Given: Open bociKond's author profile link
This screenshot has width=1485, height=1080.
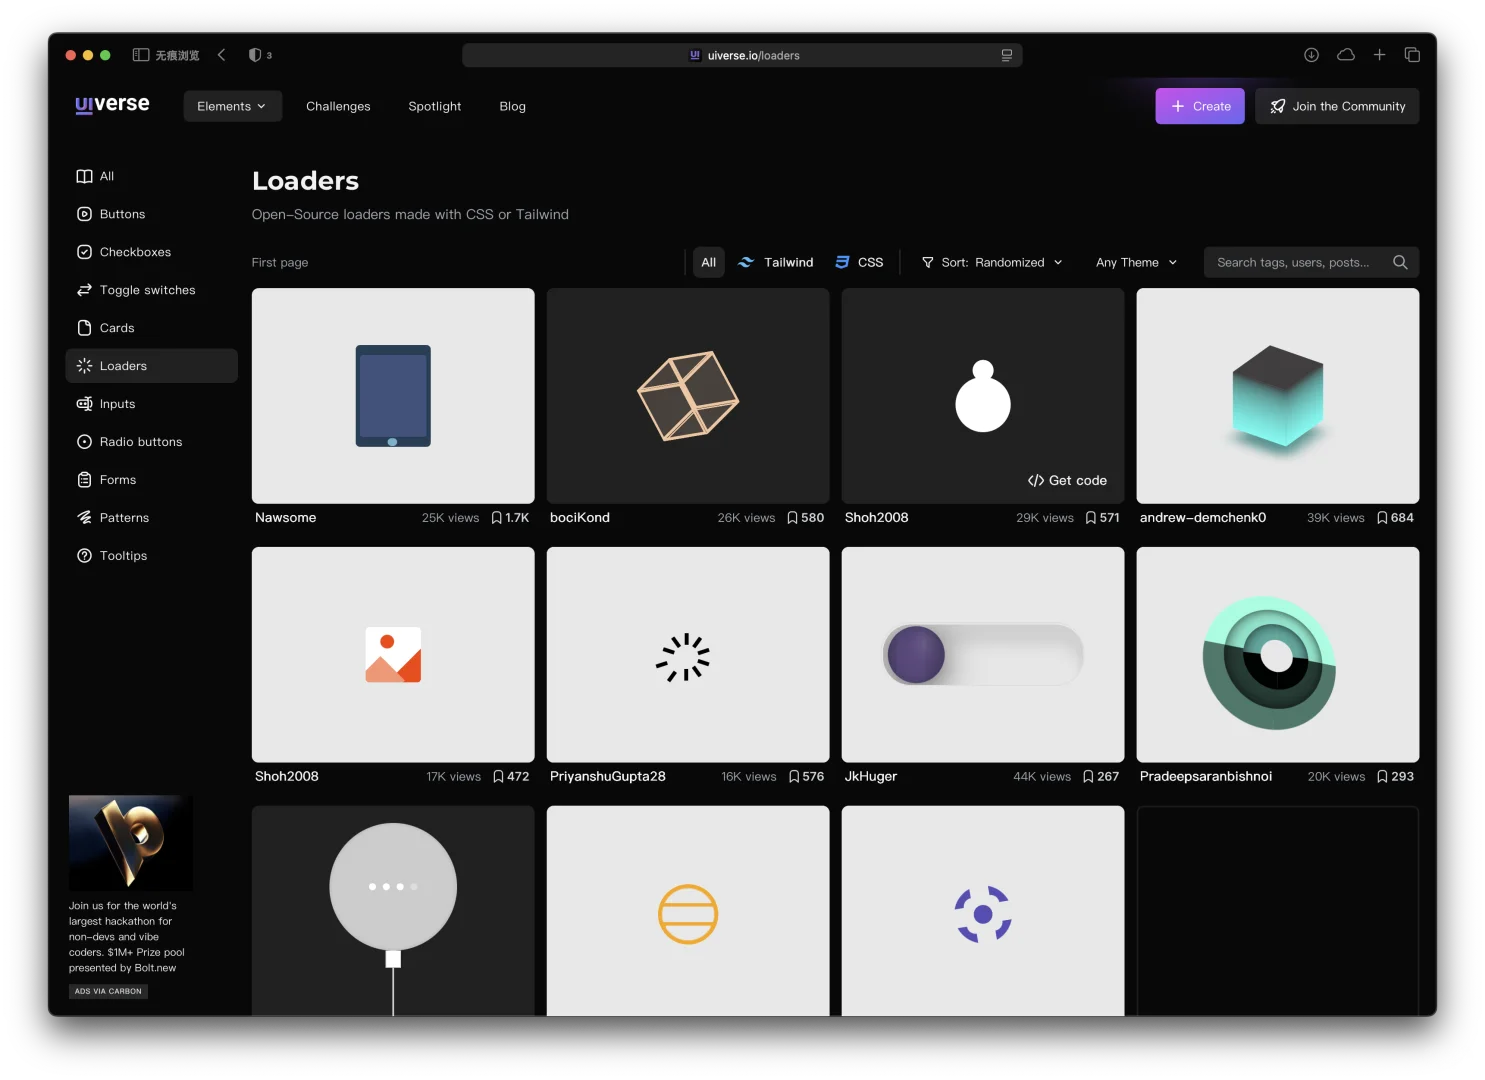Looking at the screenshot, I should coord(580,518).
